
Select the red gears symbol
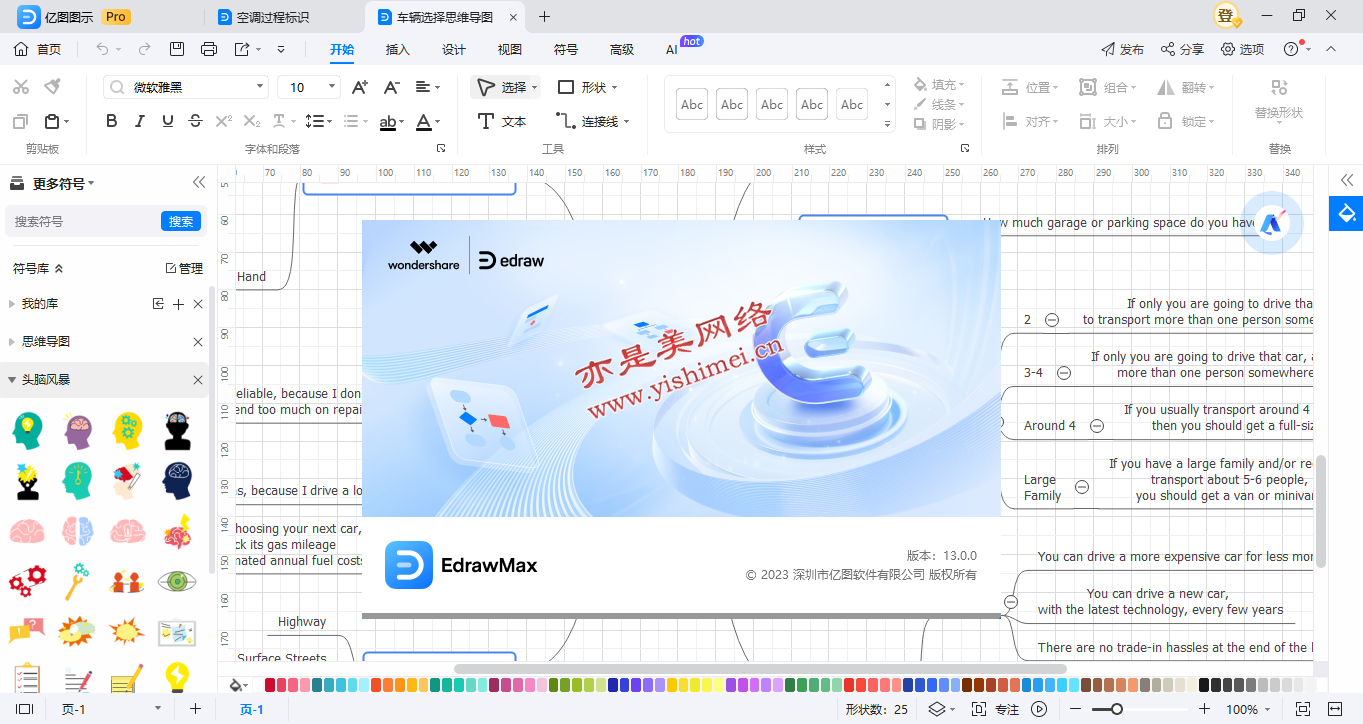click(x=27, y=579)
